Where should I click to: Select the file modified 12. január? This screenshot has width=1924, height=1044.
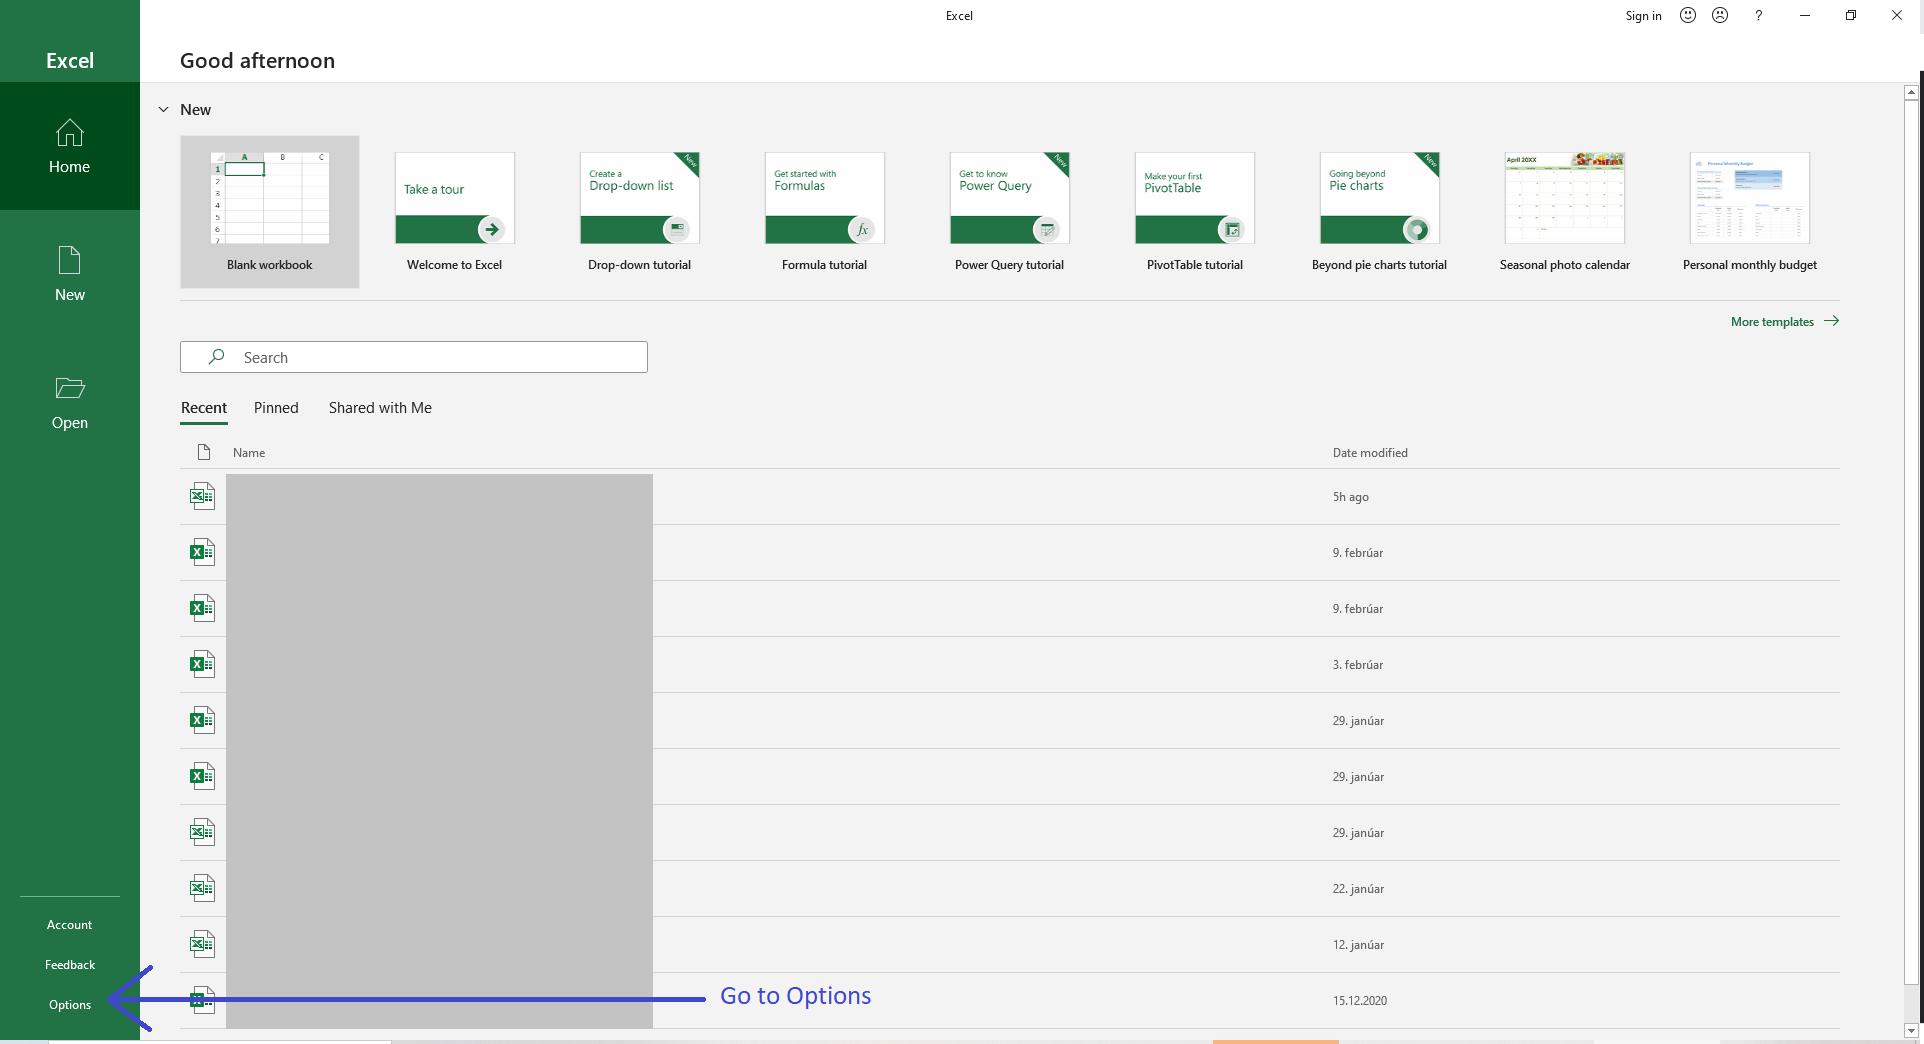point(1010,944)
